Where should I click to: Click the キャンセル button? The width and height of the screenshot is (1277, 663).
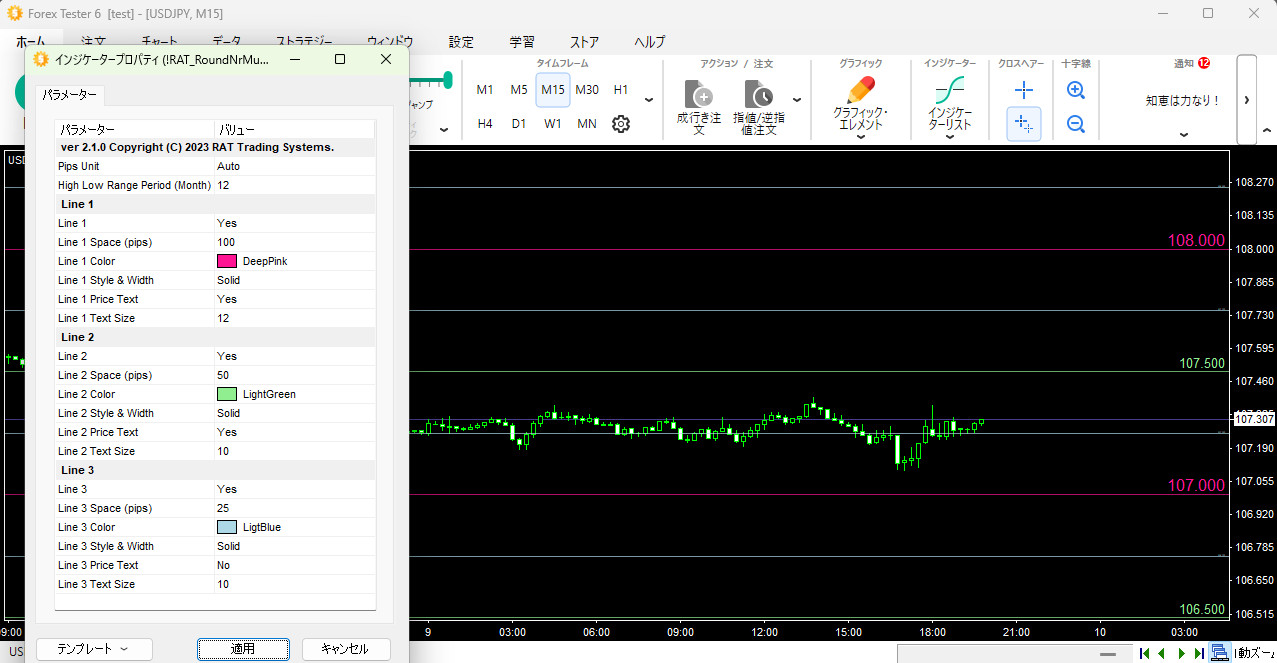(x=345, y=649)
